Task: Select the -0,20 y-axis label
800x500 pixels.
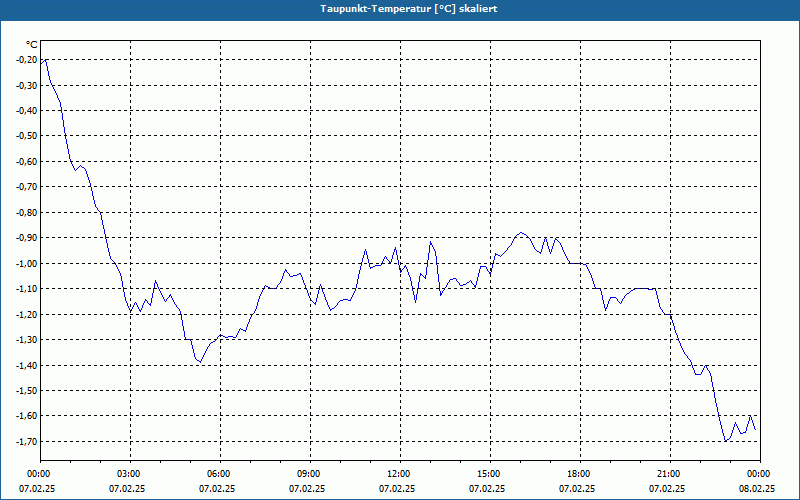Action: 28,60
